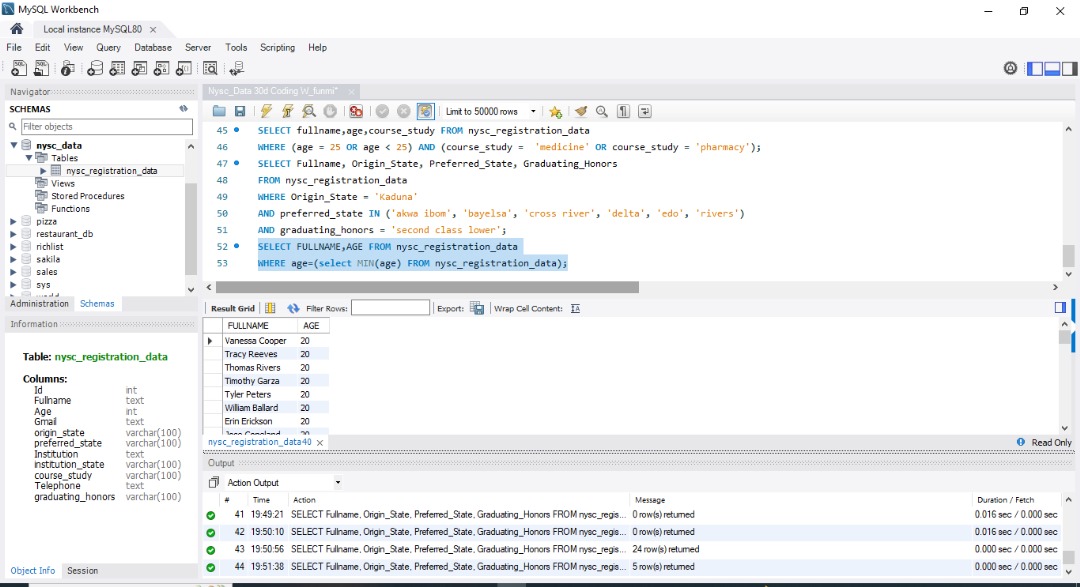Save snippet with star favorite icon

coord(555,112)
